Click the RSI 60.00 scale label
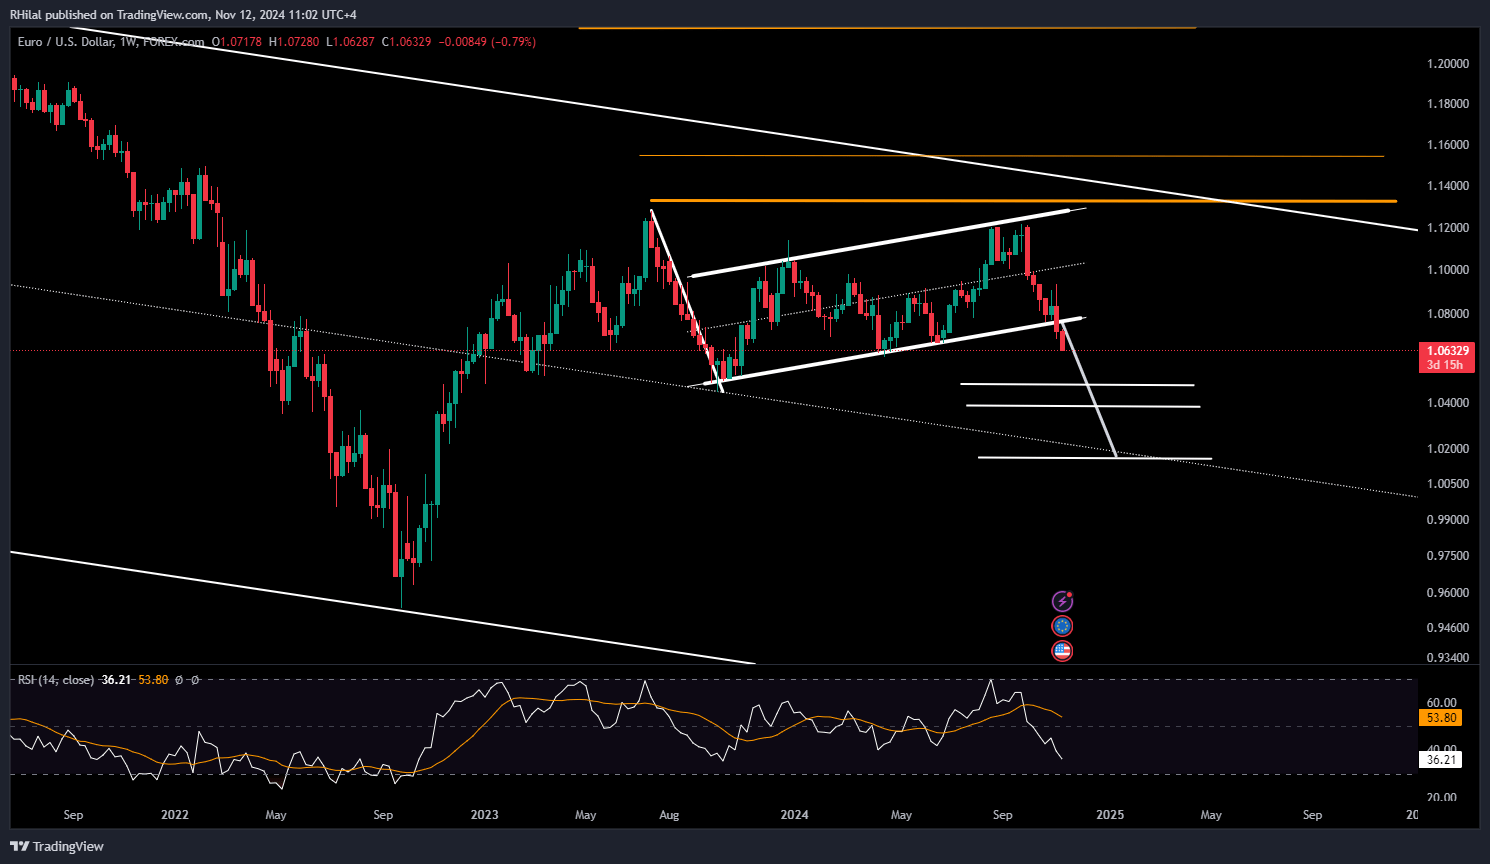The height and width of the screenshot is (864, 1490). (x=1441, y=703)
